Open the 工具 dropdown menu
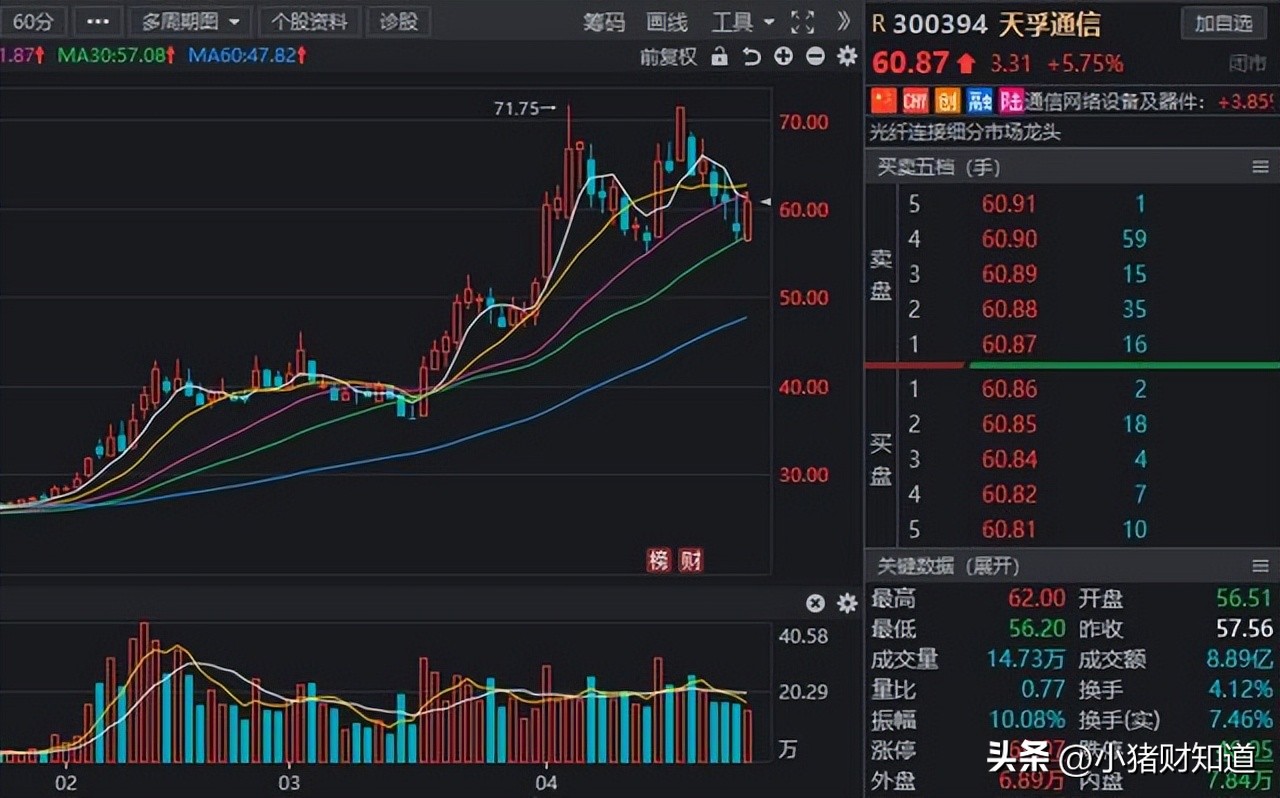Screen dimensions: 1280x798 click(737, 21)
